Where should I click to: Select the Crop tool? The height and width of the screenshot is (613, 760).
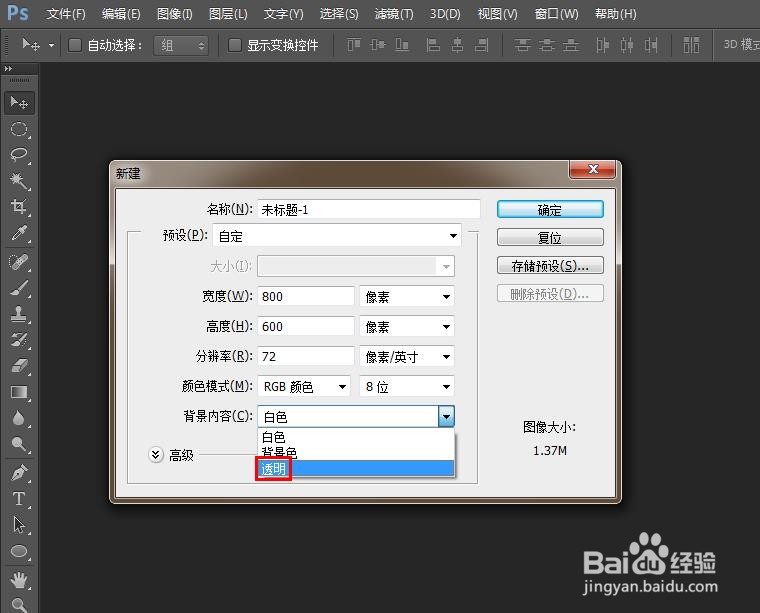click(19, 207)
